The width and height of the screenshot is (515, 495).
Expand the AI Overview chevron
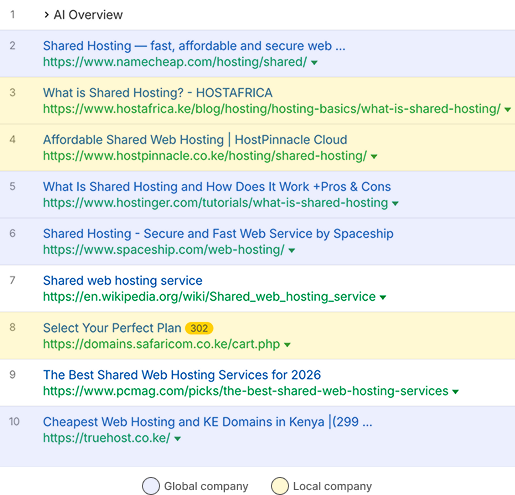tap(47, 15)
